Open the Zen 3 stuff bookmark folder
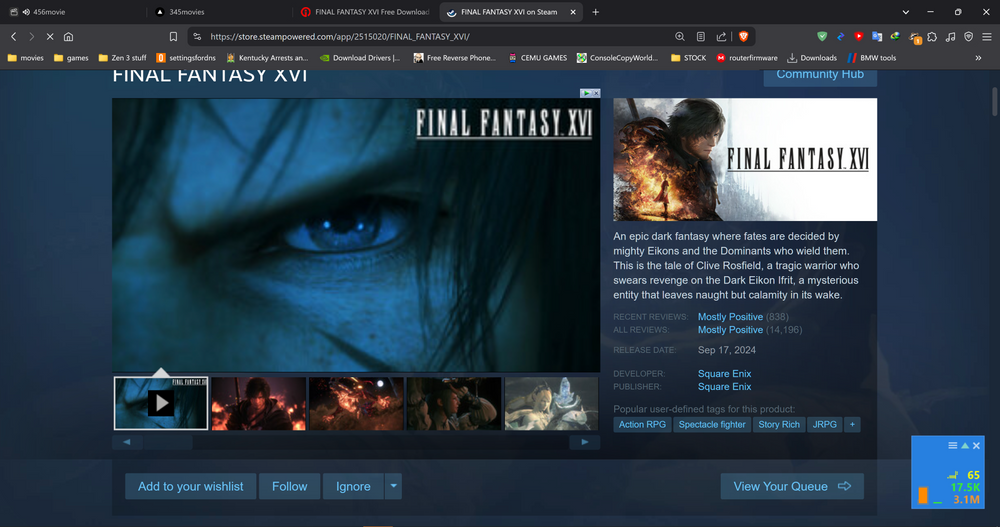The image size is (1000, 527). (x=122, y=58)
